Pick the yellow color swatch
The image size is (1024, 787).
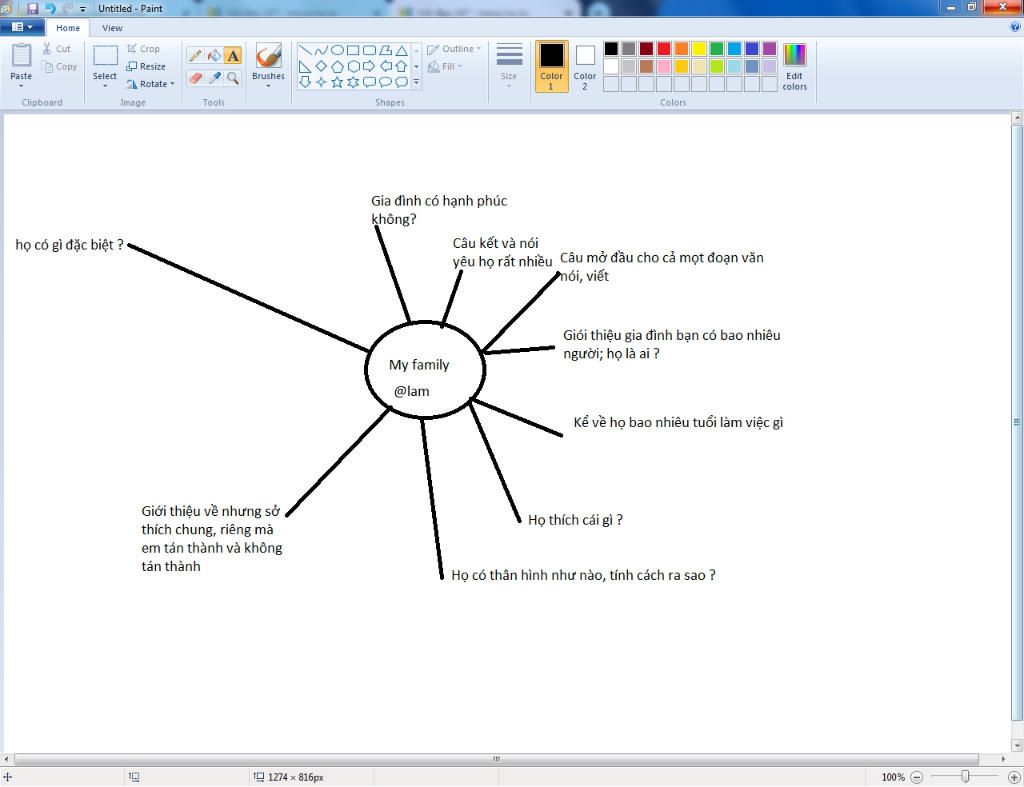pos(699,48)
